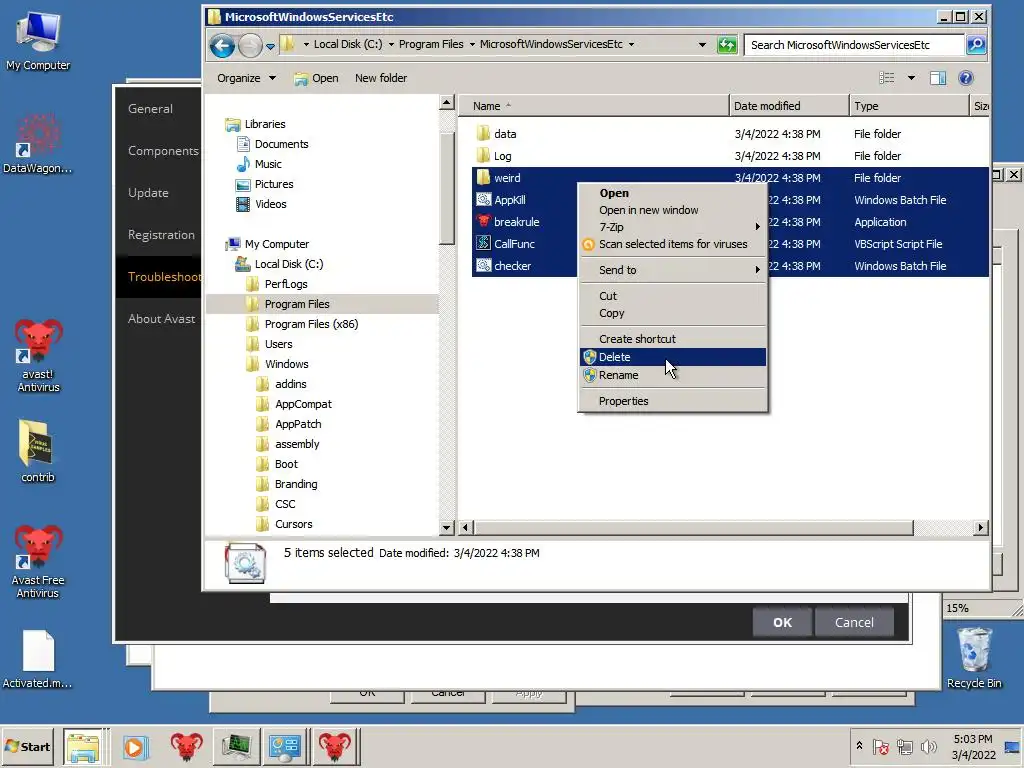The width and height of the screenshot is (1024, 768).
Task: Open the Registration tab in Avast settings
Action: pyautogui.click(x=161, y=235)
